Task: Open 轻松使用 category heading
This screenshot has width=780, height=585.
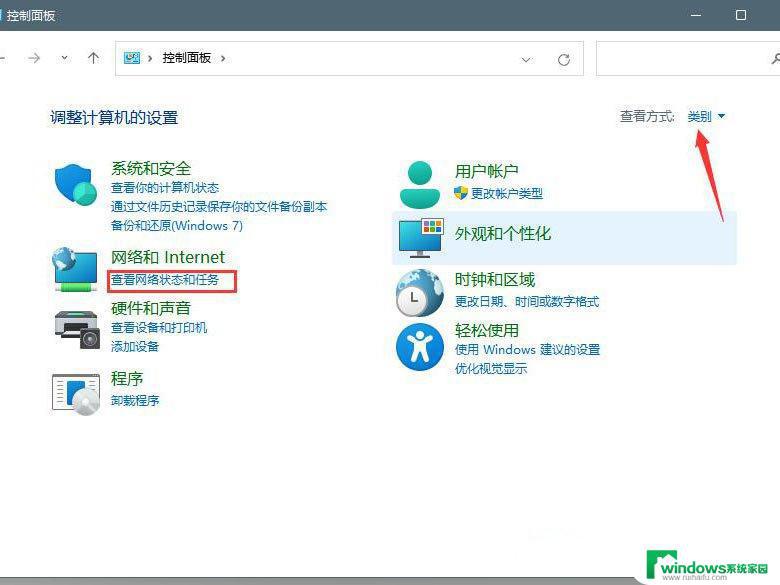Action: click(487, 330)
